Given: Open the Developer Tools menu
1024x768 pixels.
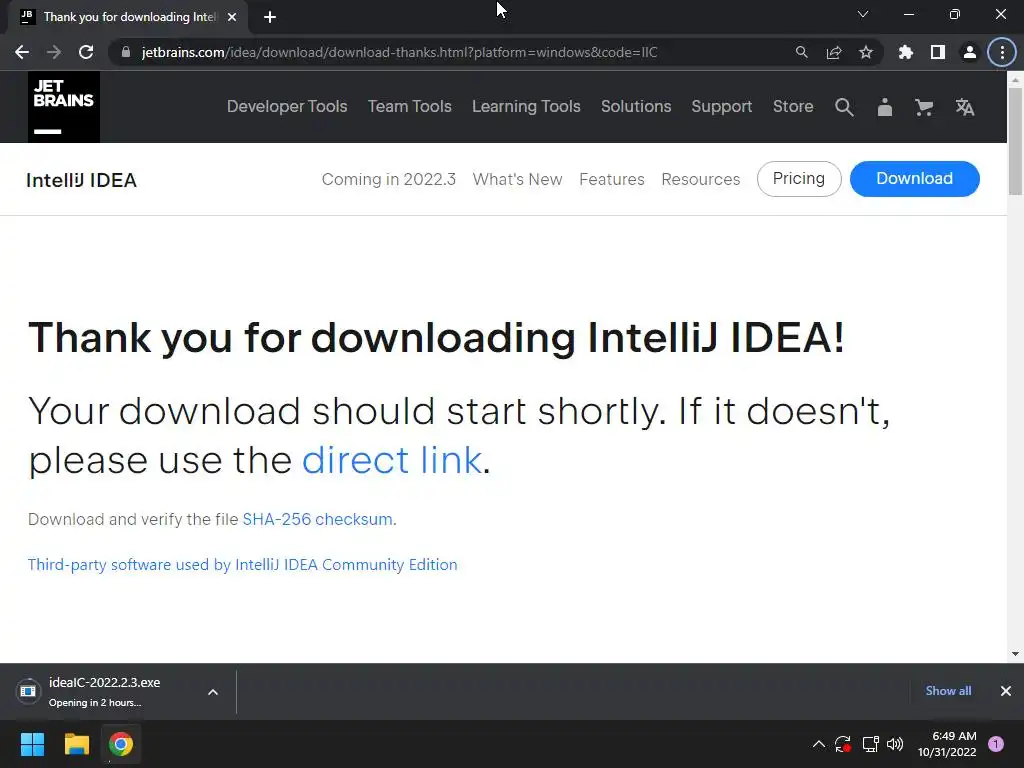Looking at the screenshot, I should coord(287,106).
